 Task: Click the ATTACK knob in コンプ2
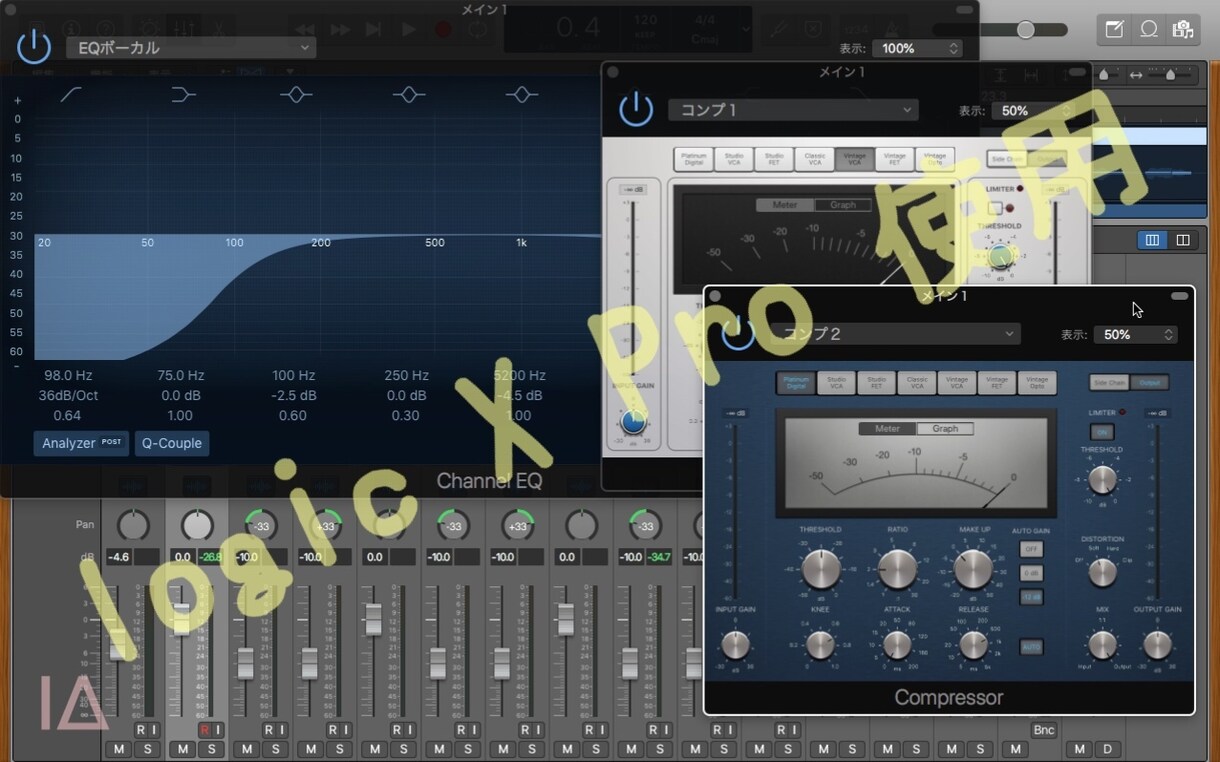click(x=897, y=645)
